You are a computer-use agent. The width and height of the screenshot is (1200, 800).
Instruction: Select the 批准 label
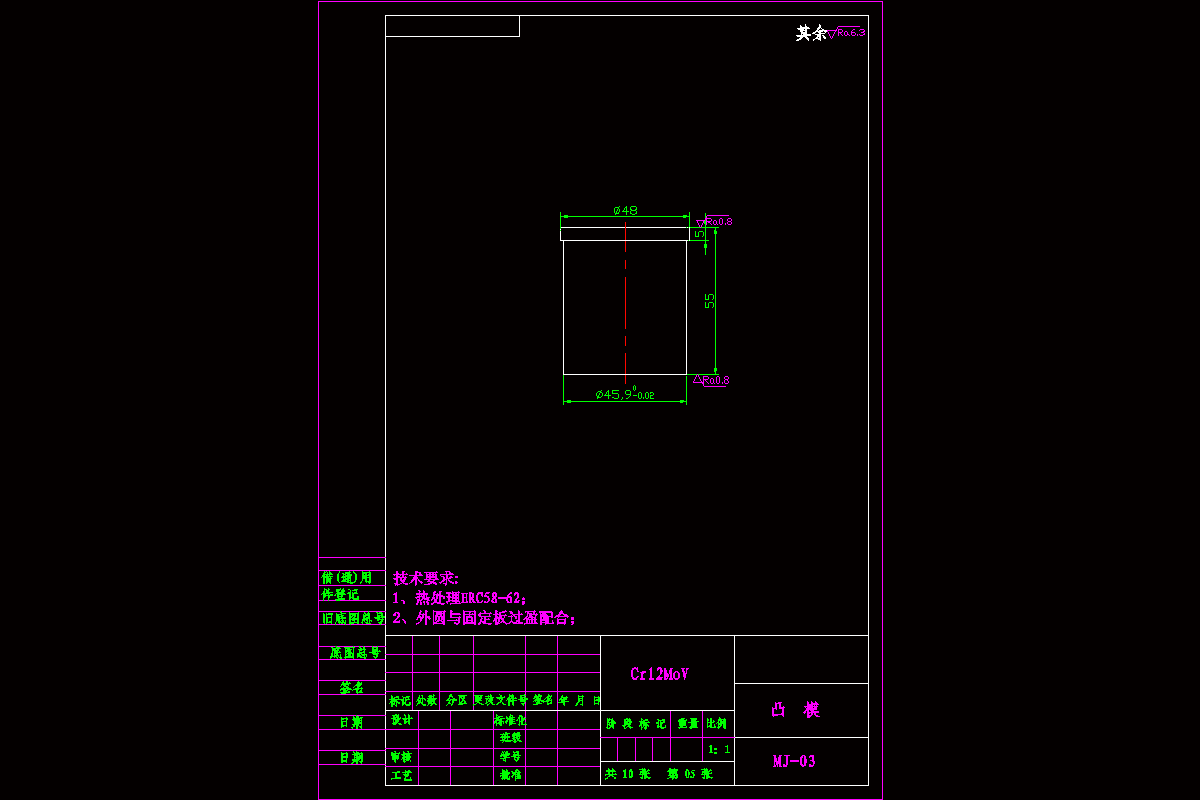click(x=510, y=775)
